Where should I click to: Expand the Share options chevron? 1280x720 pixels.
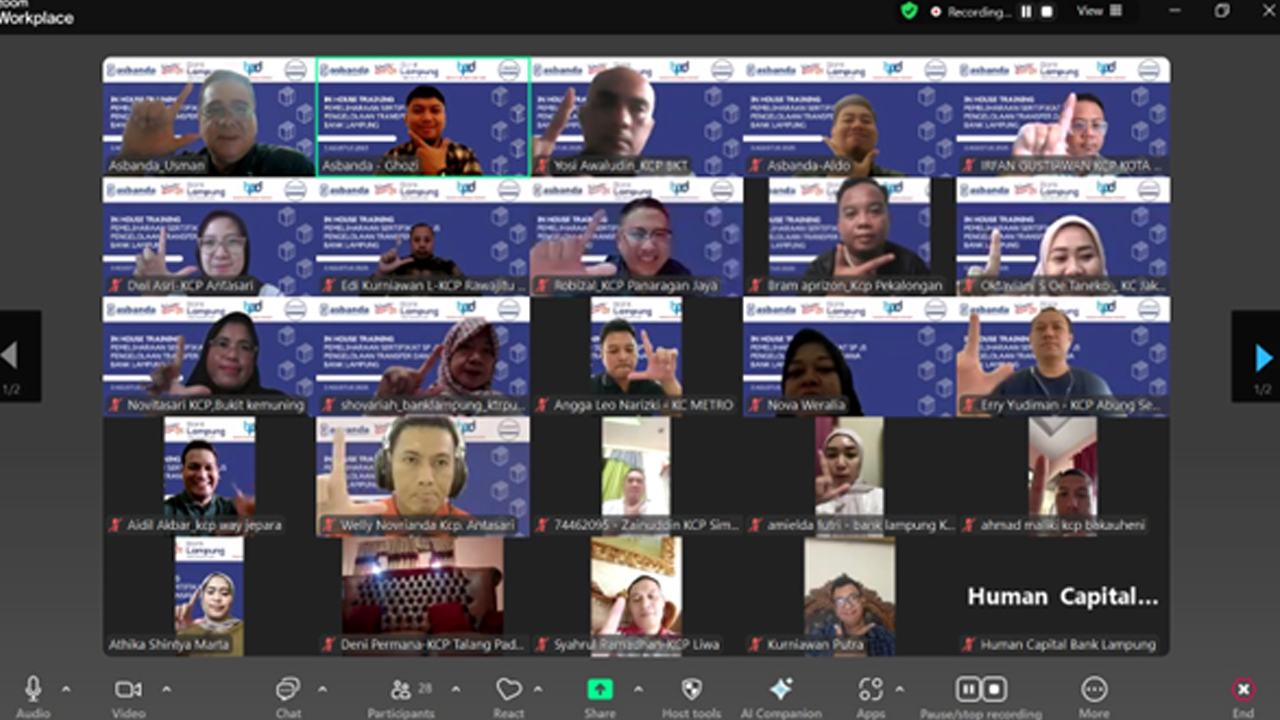pyautogui.click(x=638, y=689)
